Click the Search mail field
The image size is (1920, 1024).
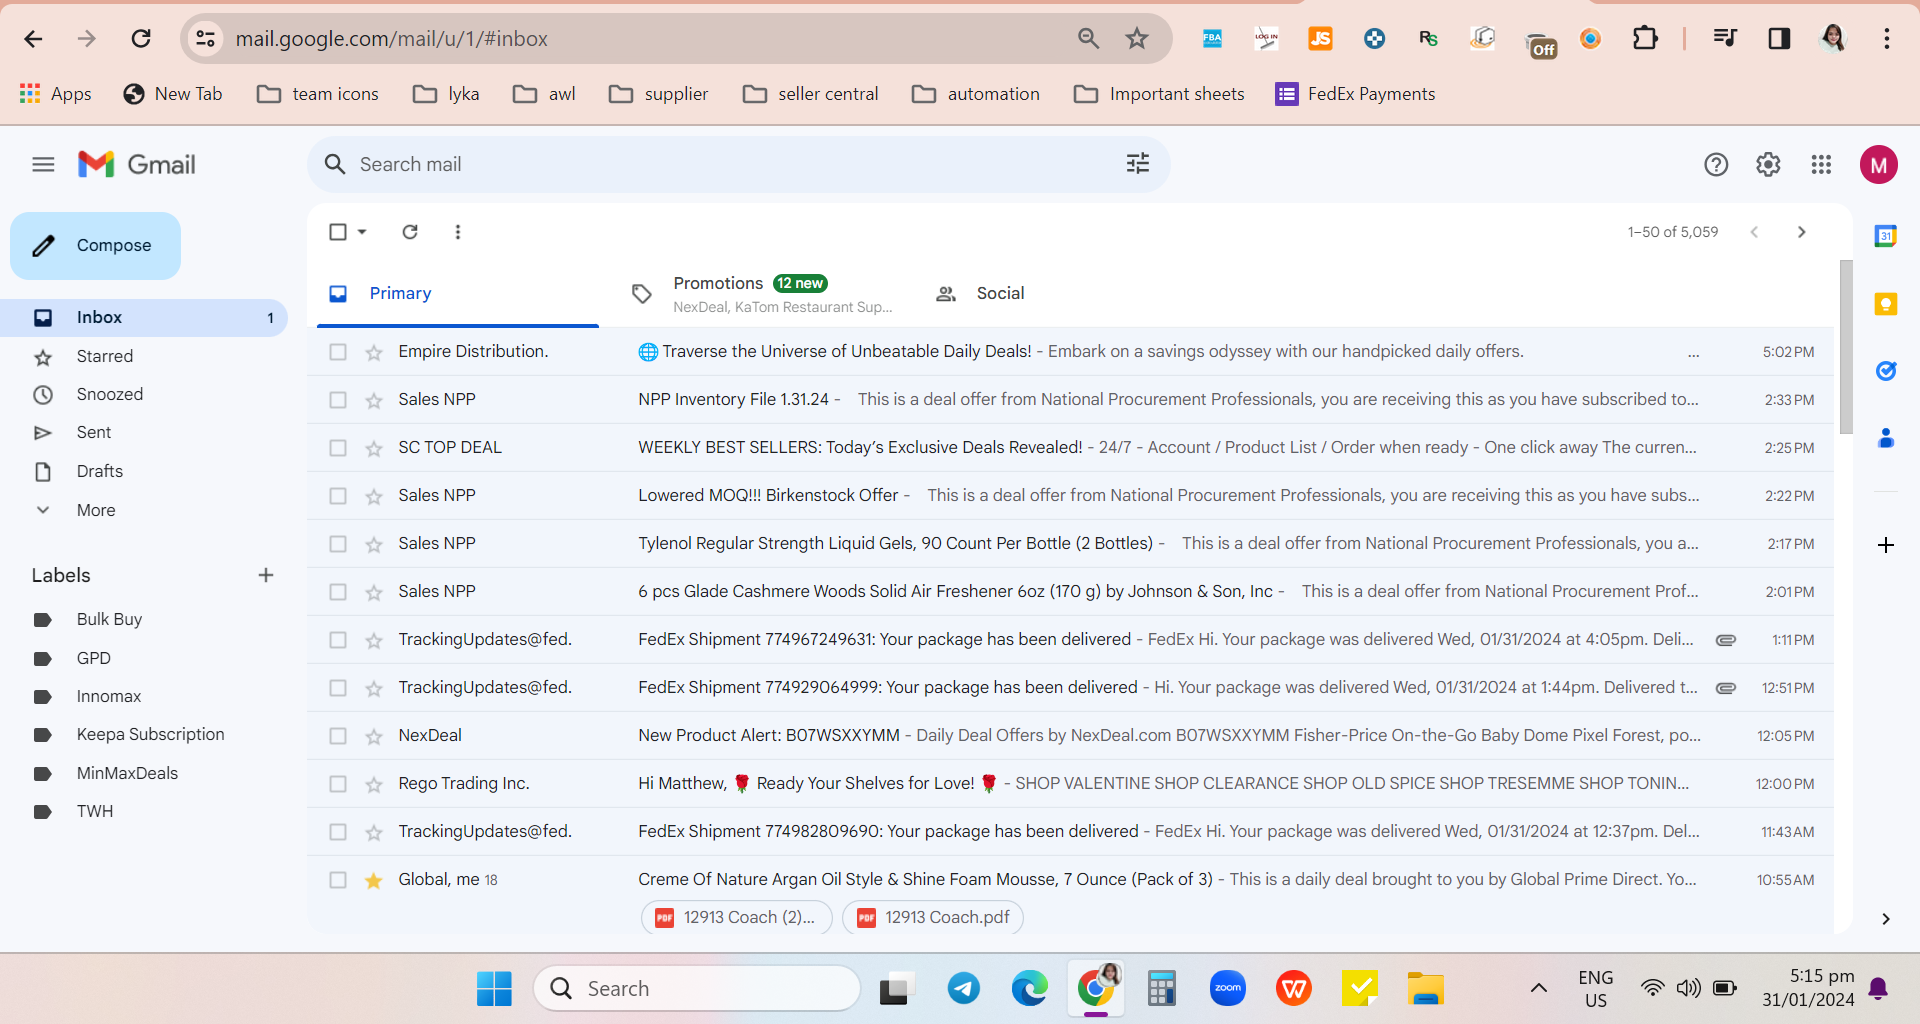coord(738,164)
